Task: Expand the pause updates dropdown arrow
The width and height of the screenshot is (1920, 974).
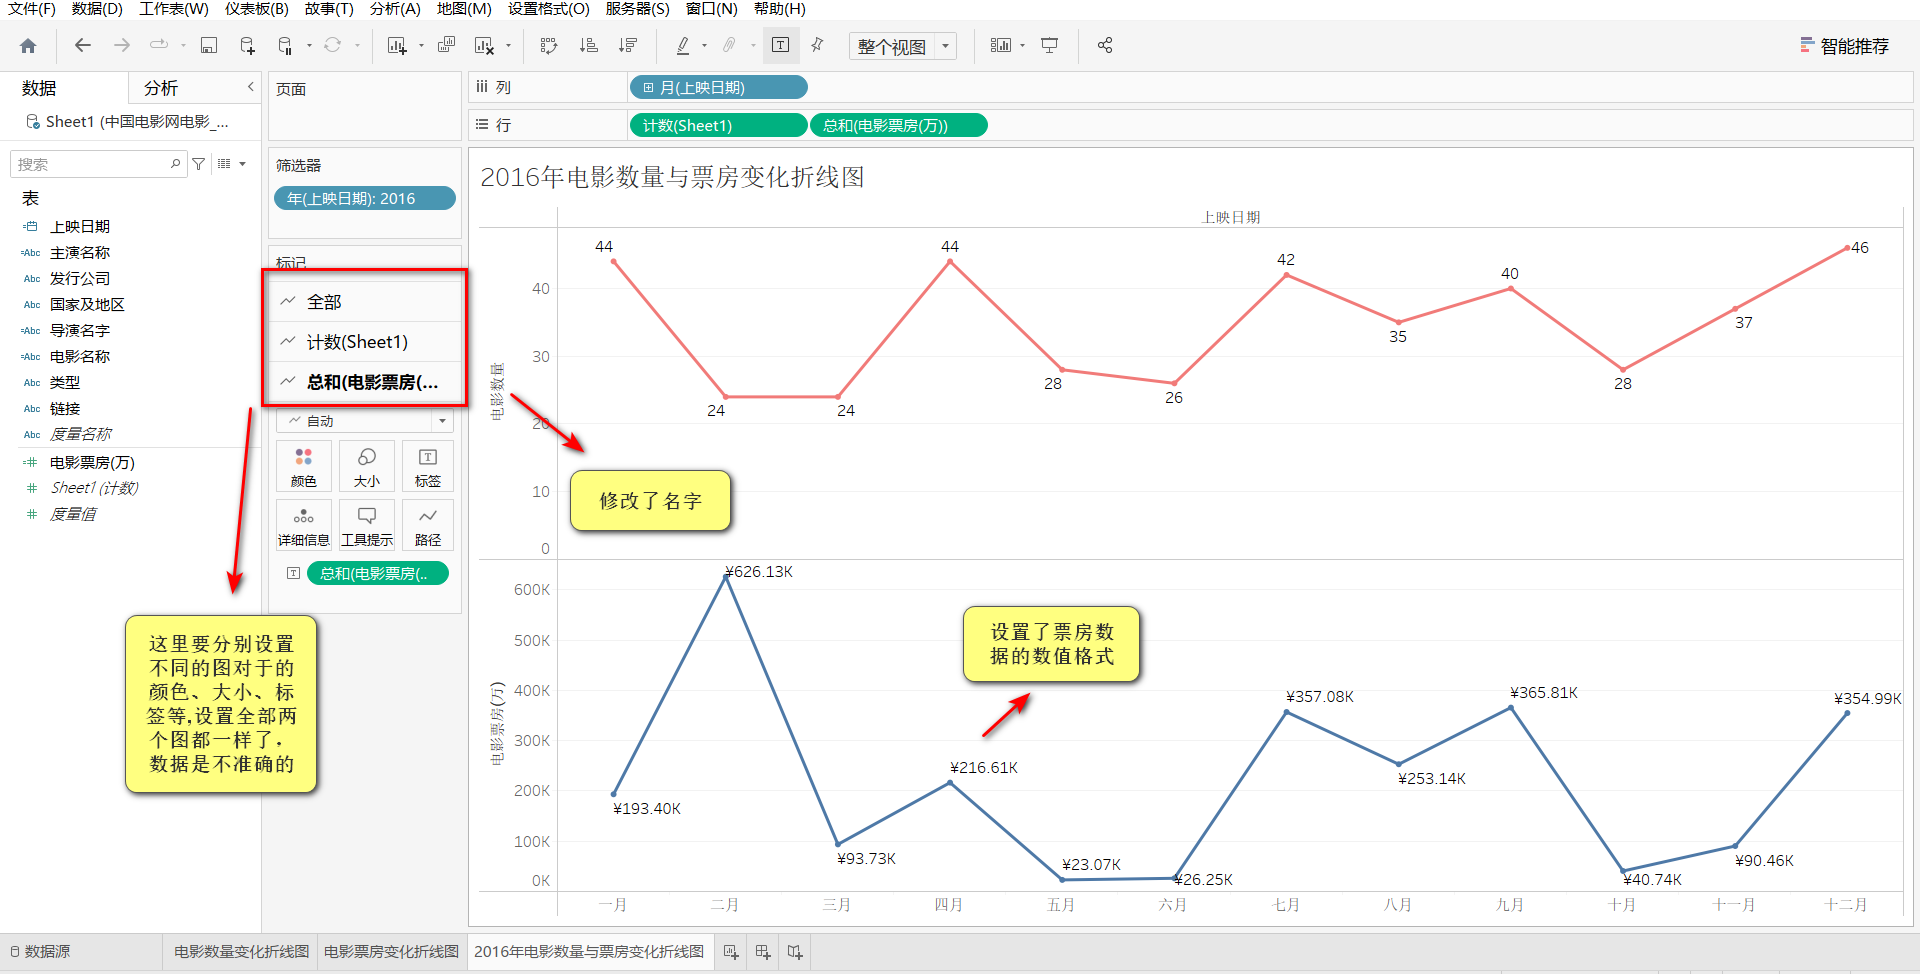Action: pos(309,46)
